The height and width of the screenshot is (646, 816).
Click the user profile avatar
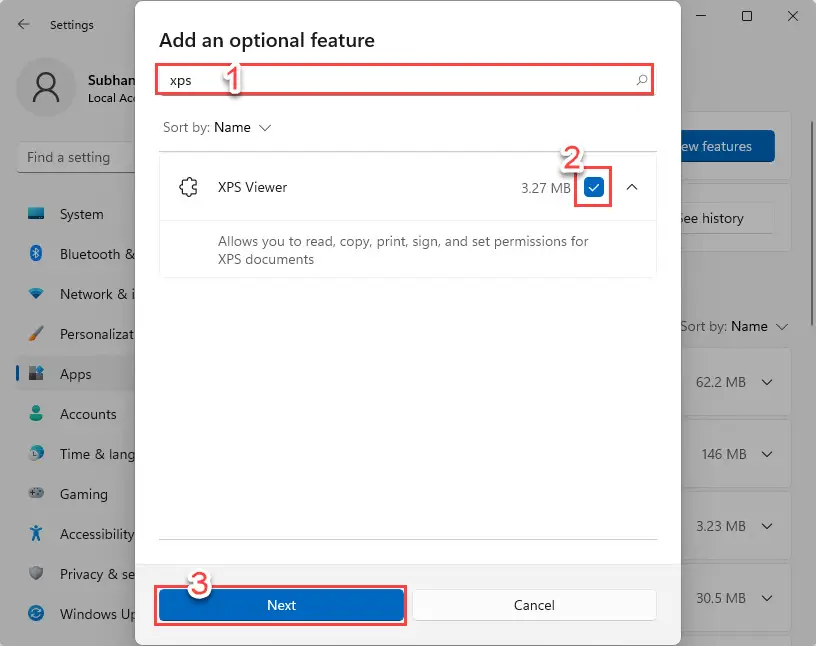[x=46, y=87]
